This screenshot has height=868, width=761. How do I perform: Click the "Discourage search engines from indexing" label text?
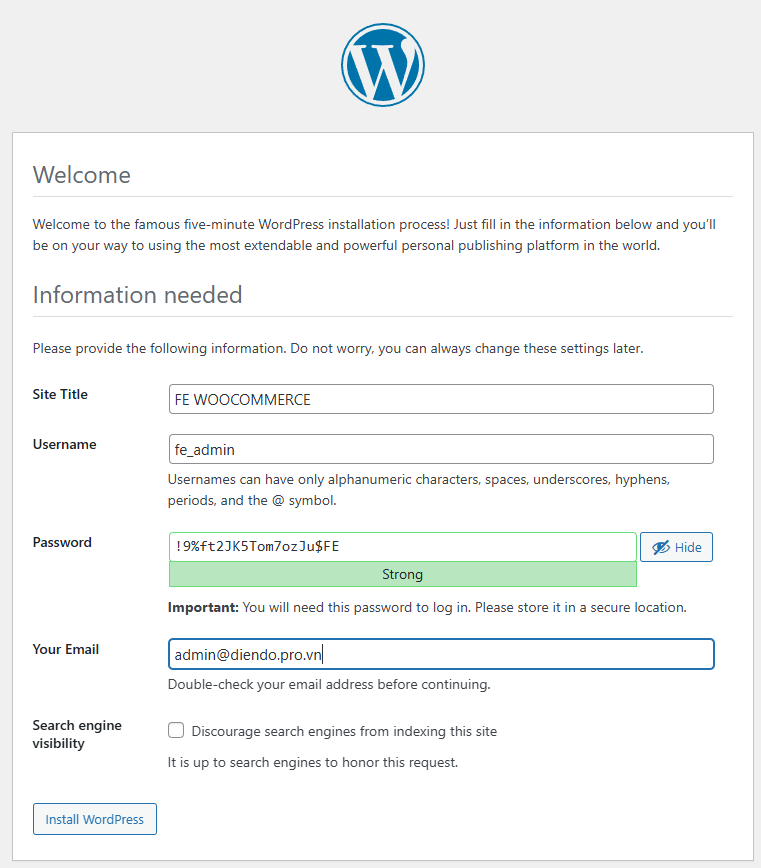(344, 731)
